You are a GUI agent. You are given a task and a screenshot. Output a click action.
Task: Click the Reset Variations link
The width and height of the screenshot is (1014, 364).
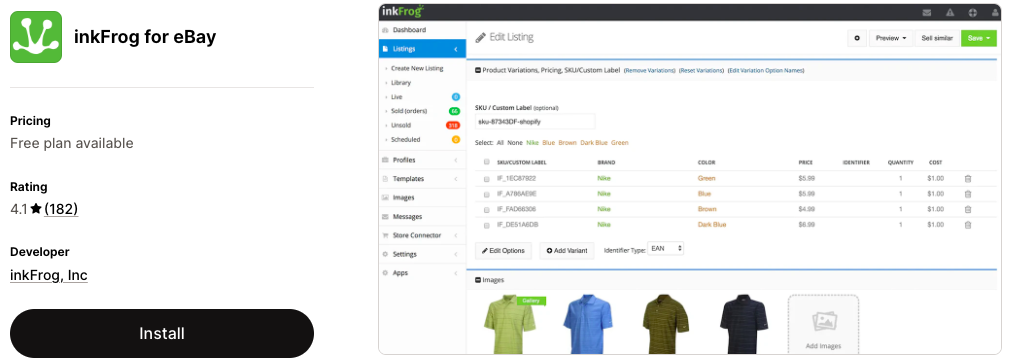(701, 70)
